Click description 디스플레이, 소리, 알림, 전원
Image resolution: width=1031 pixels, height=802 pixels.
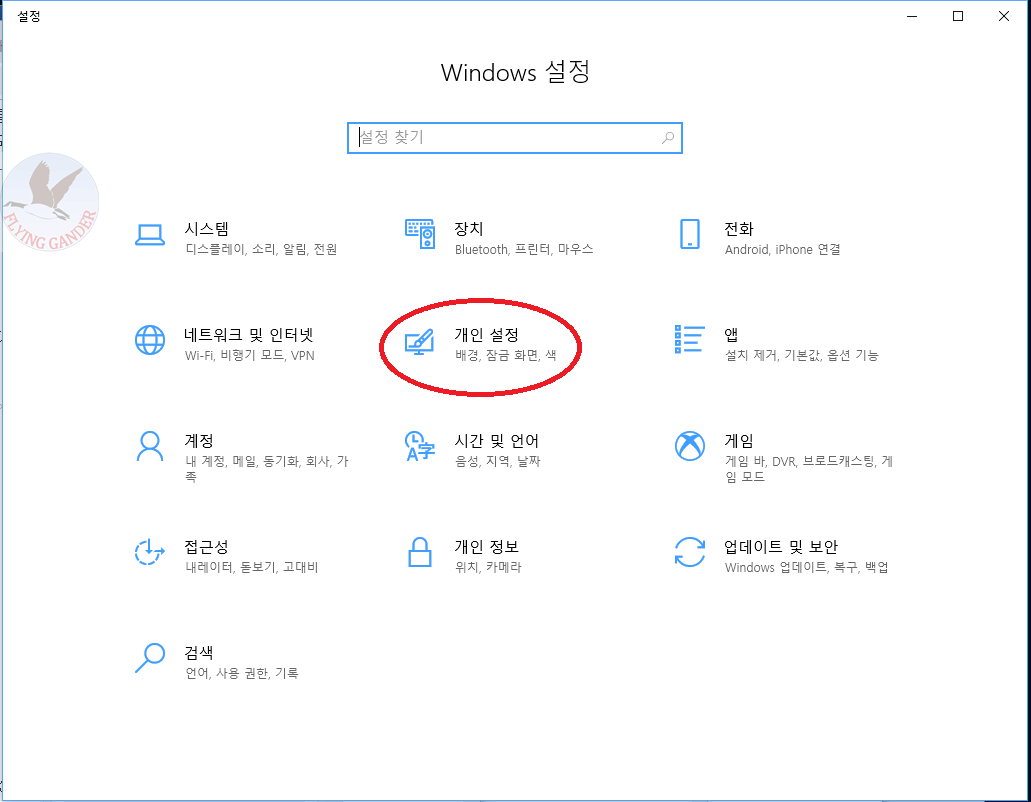click(262, 249)
